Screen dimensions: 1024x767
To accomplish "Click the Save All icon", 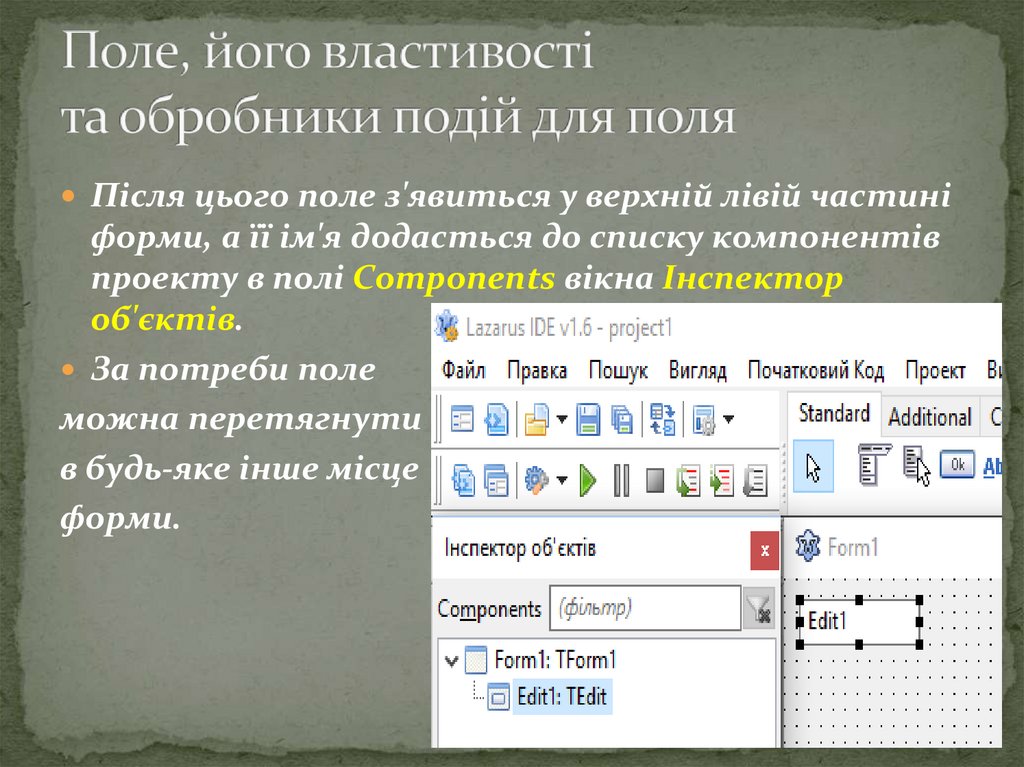I will pos(622,418).
